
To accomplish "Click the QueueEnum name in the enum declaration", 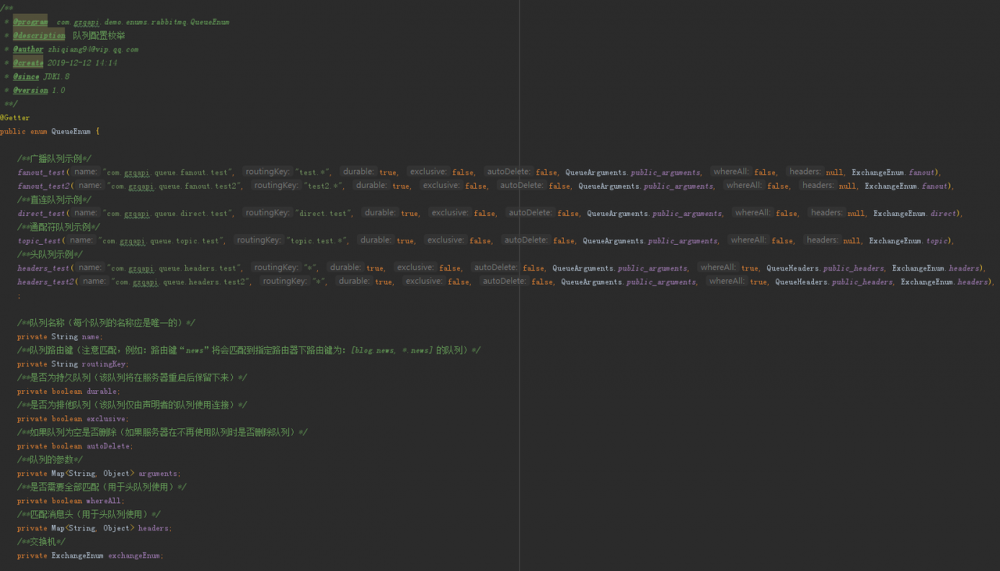I will click(71, 131).
